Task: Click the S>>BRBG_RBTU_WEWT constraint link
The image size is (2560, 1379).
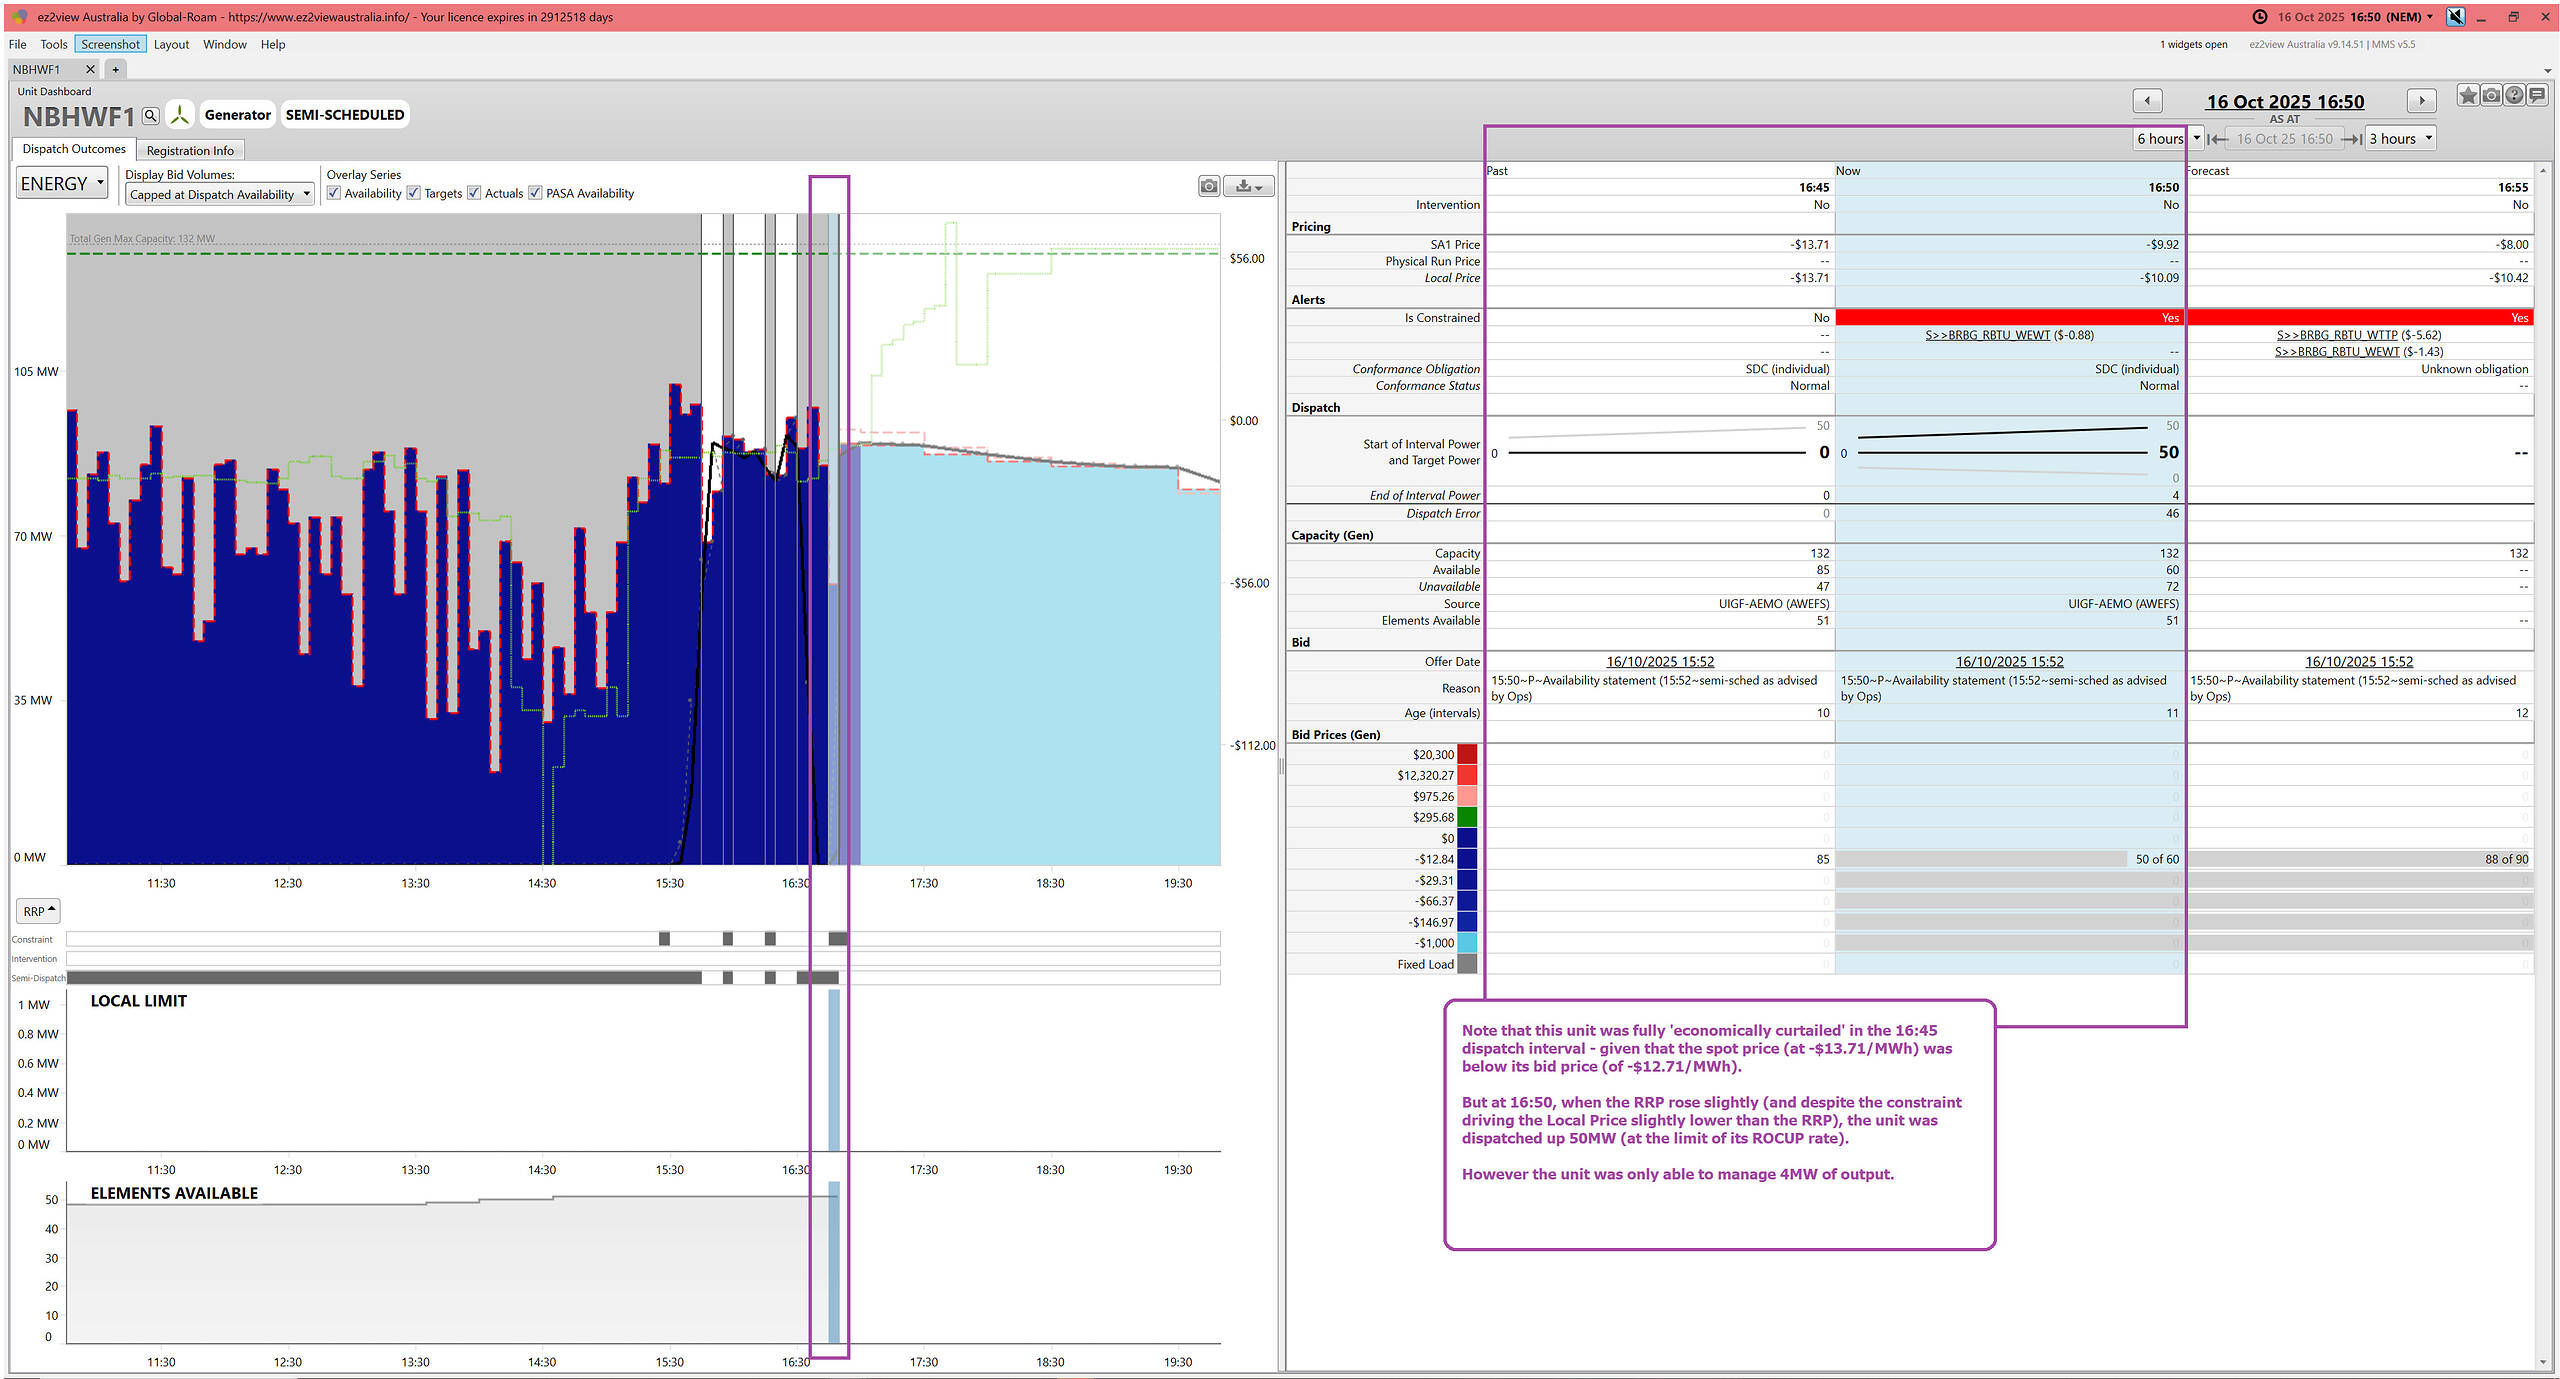Action: coord(1987,335)
